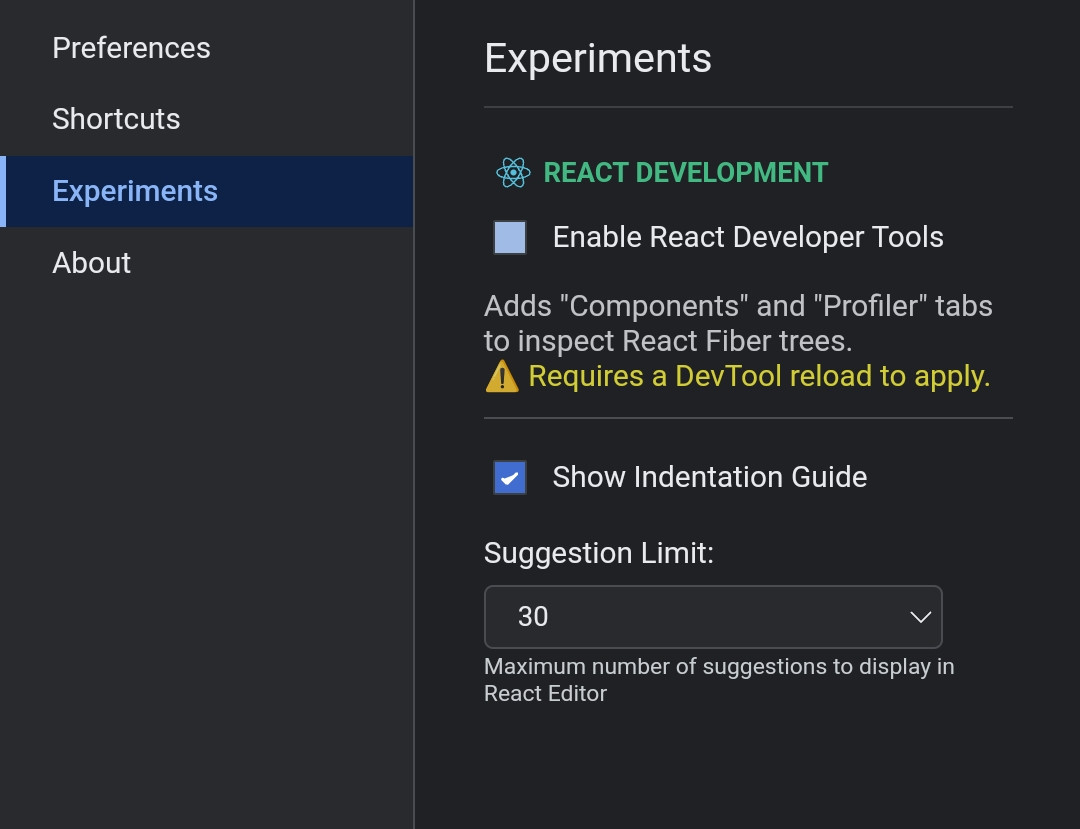Open the Suggestion Limit dropdown showing 30
Screen dimensions: 1080x829
click(712, 617)
